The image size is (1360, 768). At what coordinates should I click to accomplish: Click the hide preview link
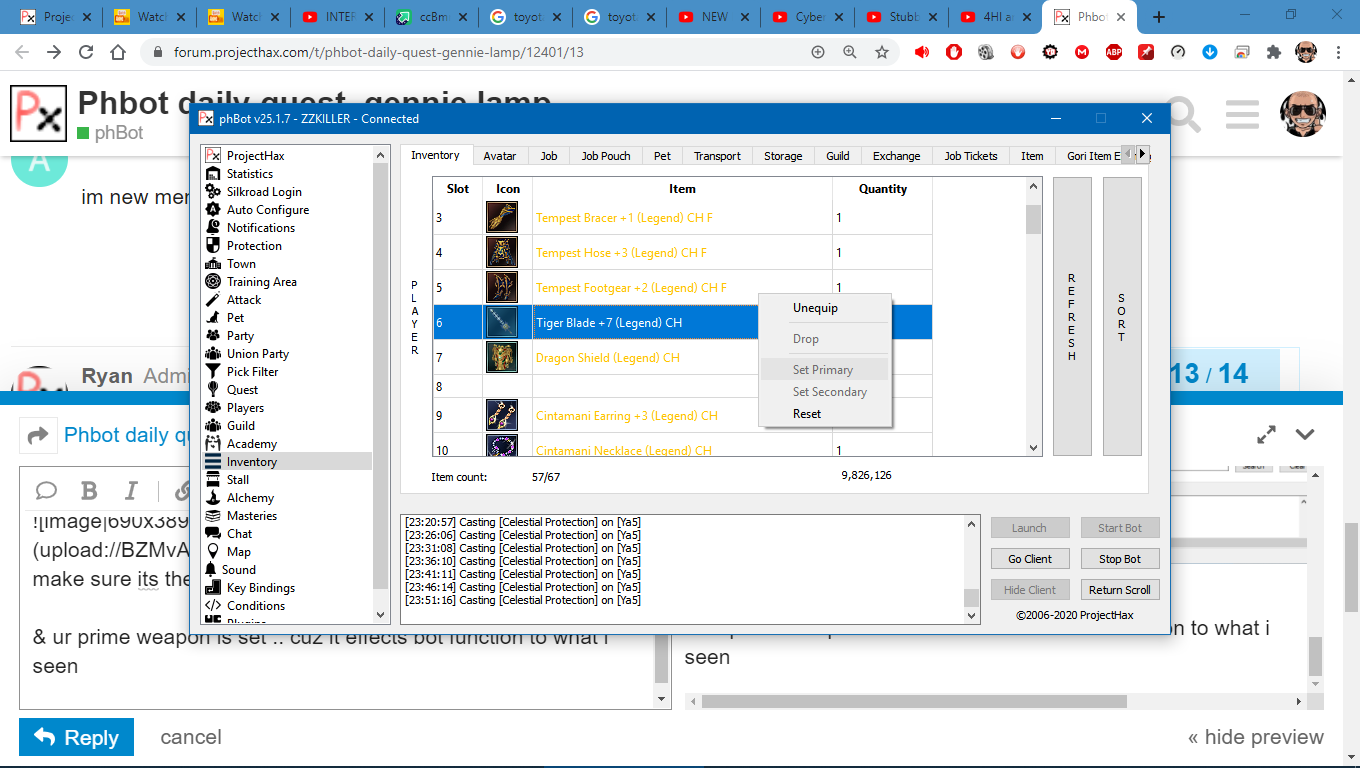coord(1255,738)
